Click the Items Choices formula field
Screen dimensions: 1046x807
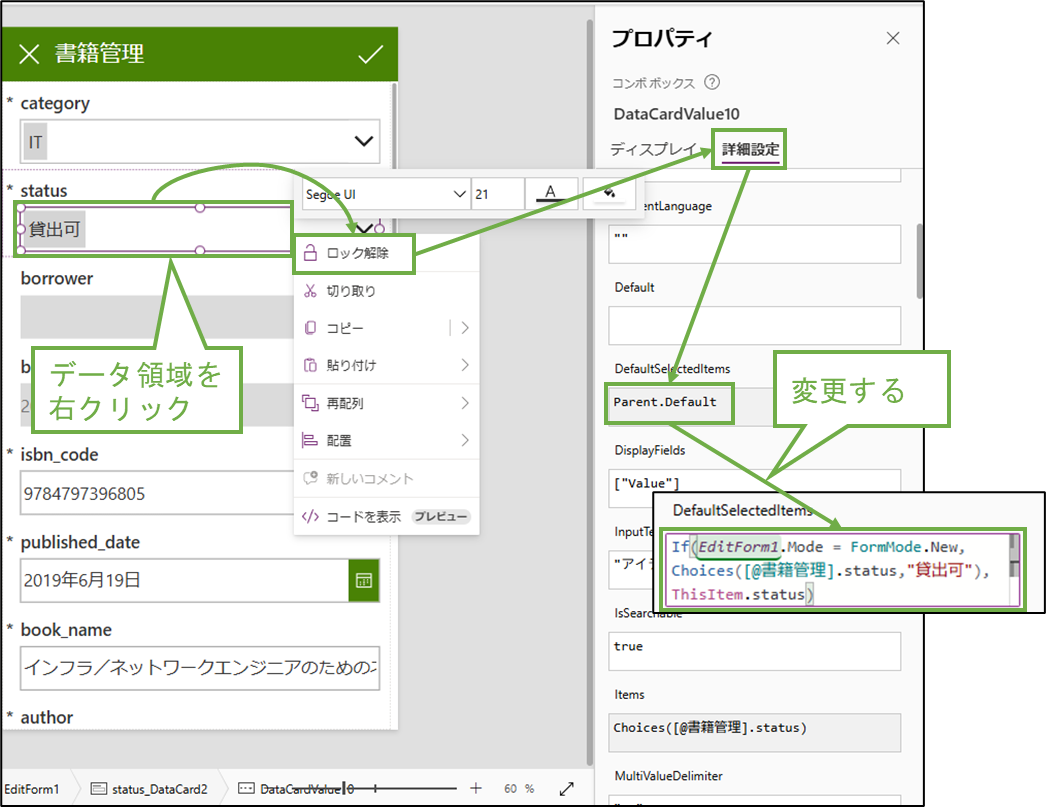tap(754, 732)
